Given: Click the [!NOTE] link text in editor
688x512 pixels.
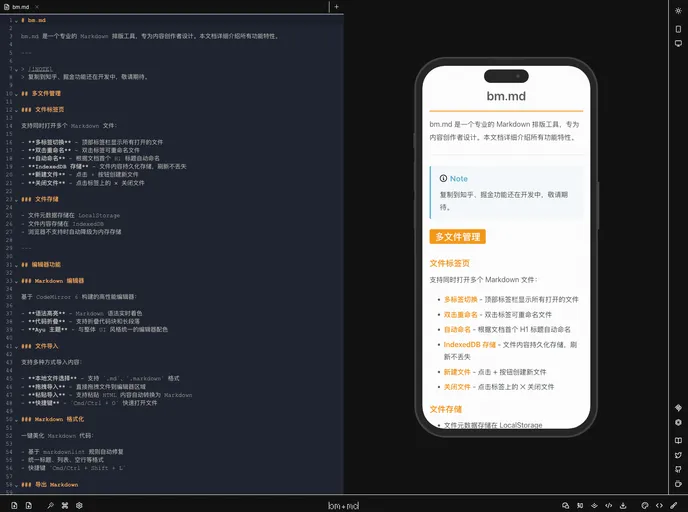Looking at the screenshot, I should pyautogui.click(x=40, y=69).
